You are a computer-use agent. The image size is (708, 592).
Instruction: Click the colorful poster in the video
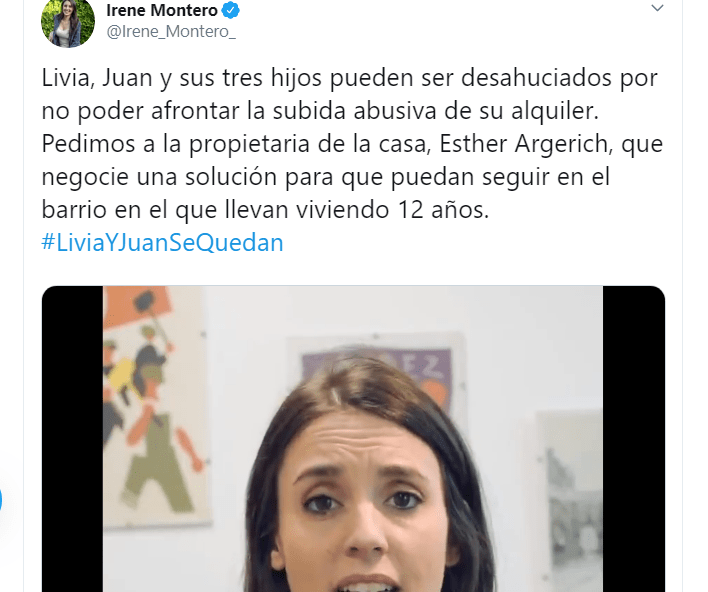coord(155,406)
